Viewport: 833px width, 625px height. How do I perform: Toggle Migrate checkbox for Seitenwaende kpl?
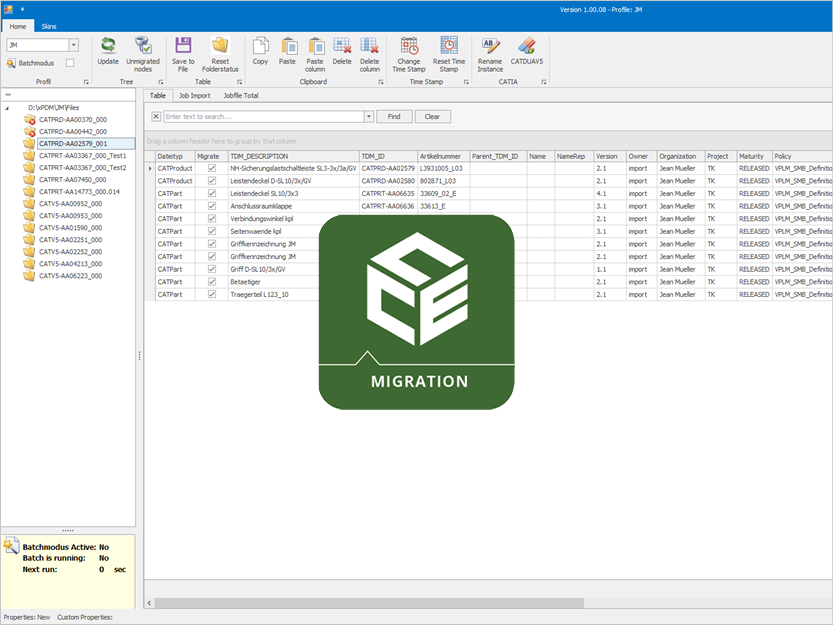point(212,231)
